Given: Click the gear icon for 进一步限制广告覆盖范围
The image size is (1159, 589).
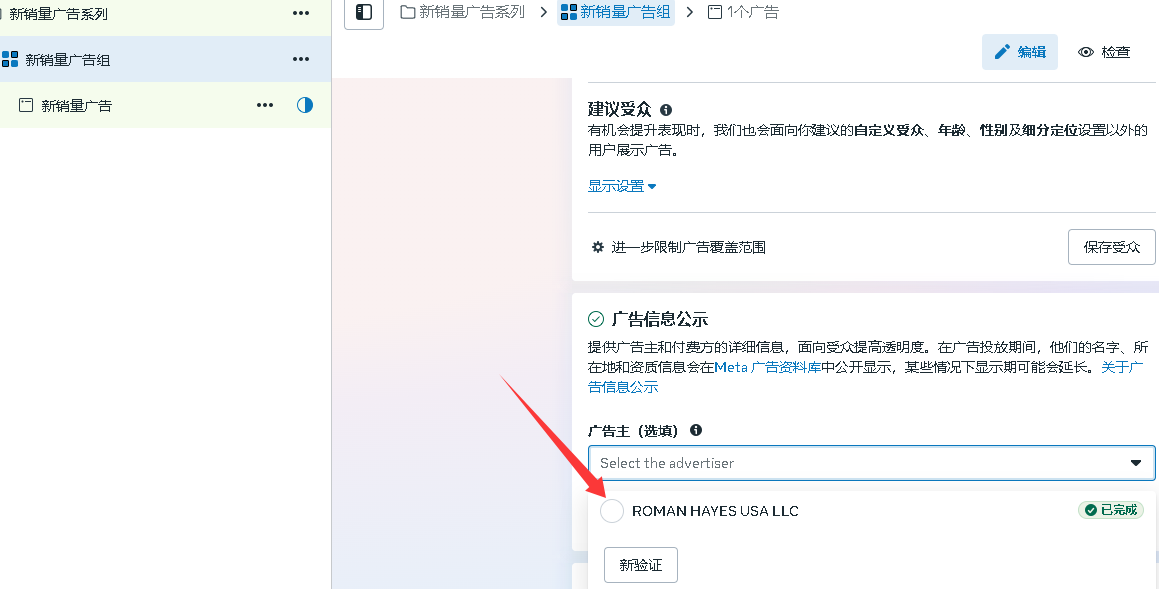Looking at the screenshot, I should click(598, 247).
